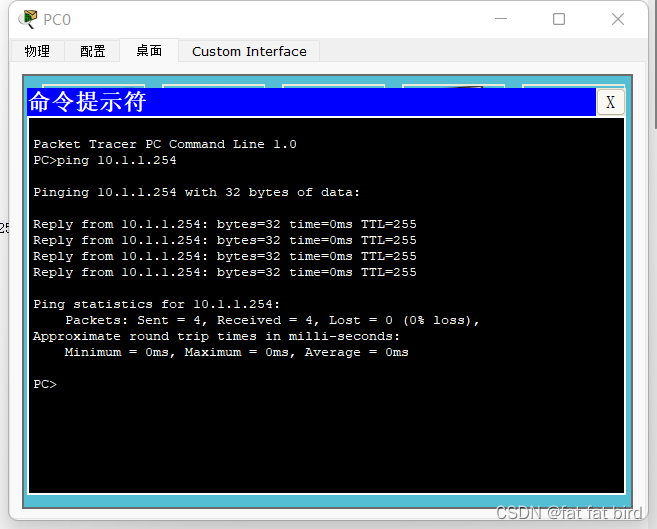Click the 命令提示符 blue title bar
Image resolution: width=657 pixels, height=529 pixels.
[x=300, y=102]
